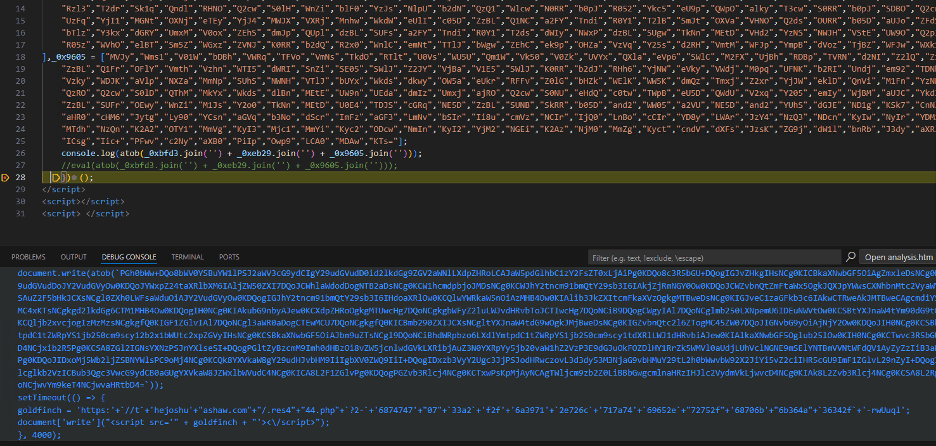Click the "Vzky" string on line 20

[x=76, y=81]
